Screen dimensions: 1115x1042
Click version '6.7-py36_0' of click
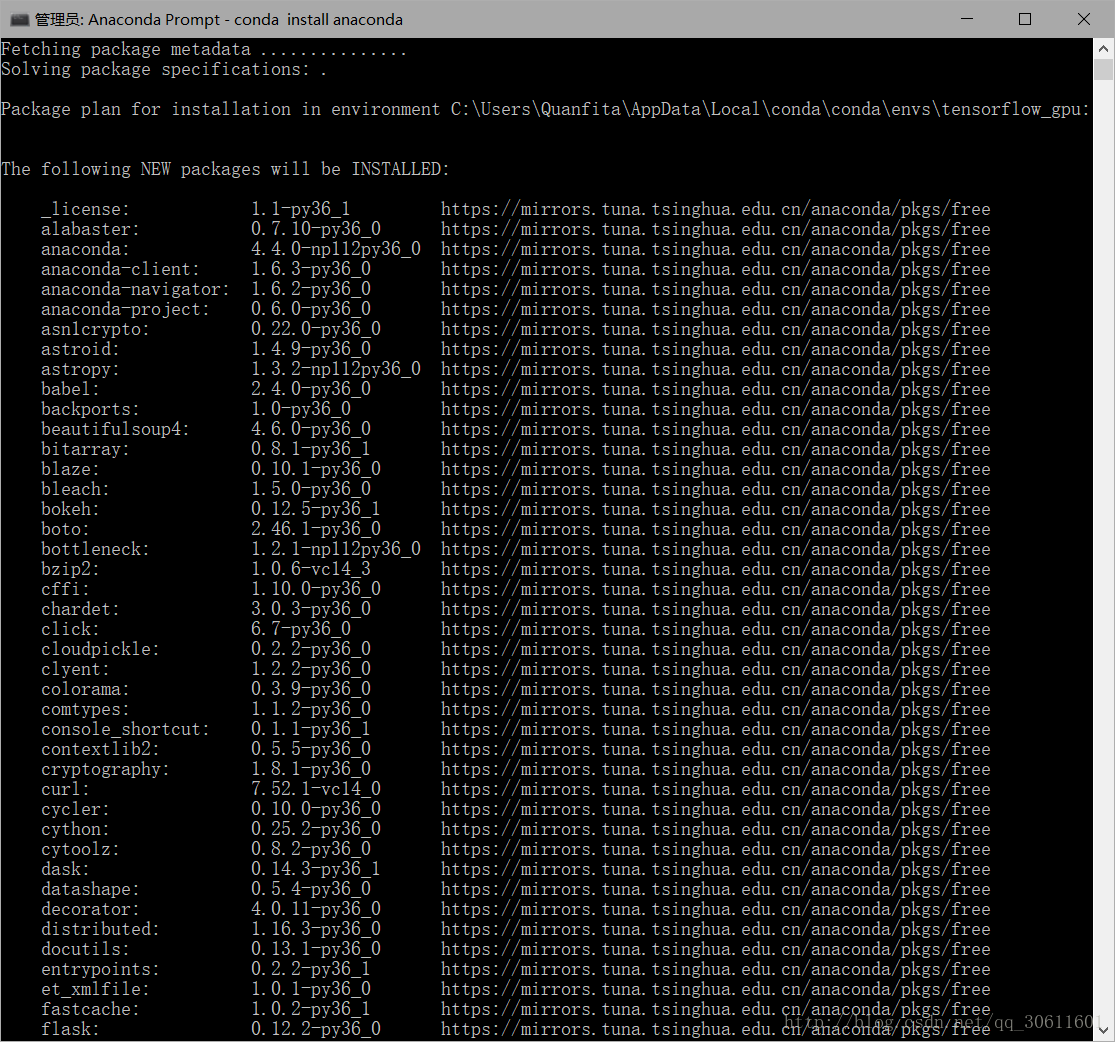(x=301, y=629)
